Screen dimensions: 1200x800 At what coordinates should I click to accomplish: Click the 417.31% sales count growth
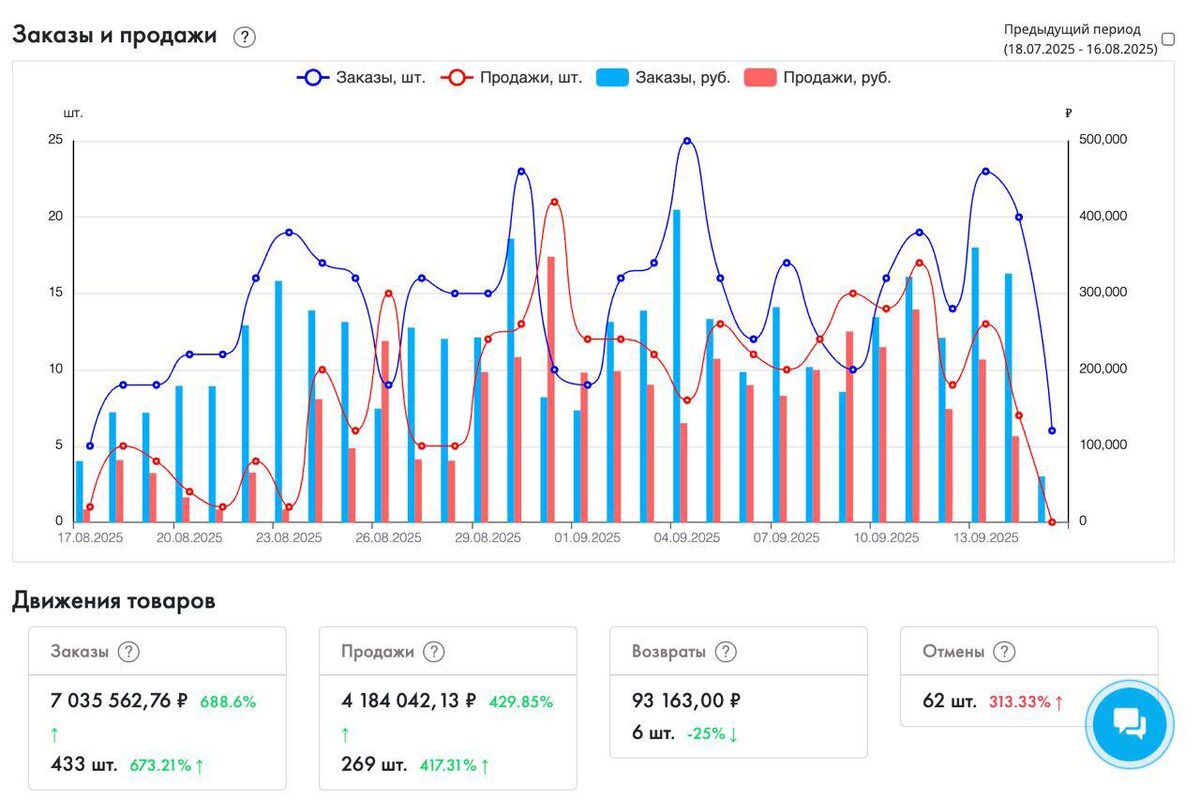[450, 766]
